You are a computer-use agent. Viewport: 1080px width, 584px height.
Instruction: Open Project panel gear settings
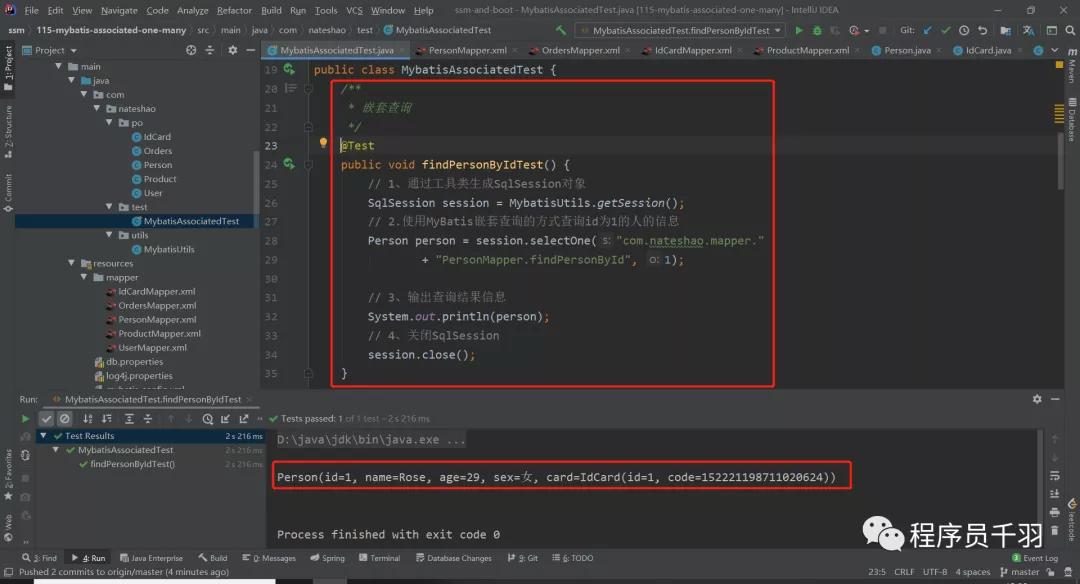click(x=233, y=50)
